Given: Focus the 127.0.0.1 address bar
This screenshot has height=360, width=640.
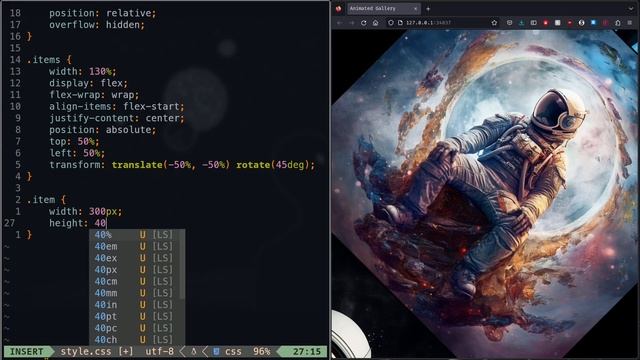Looking at the screenshot, I should coord(442,23).
